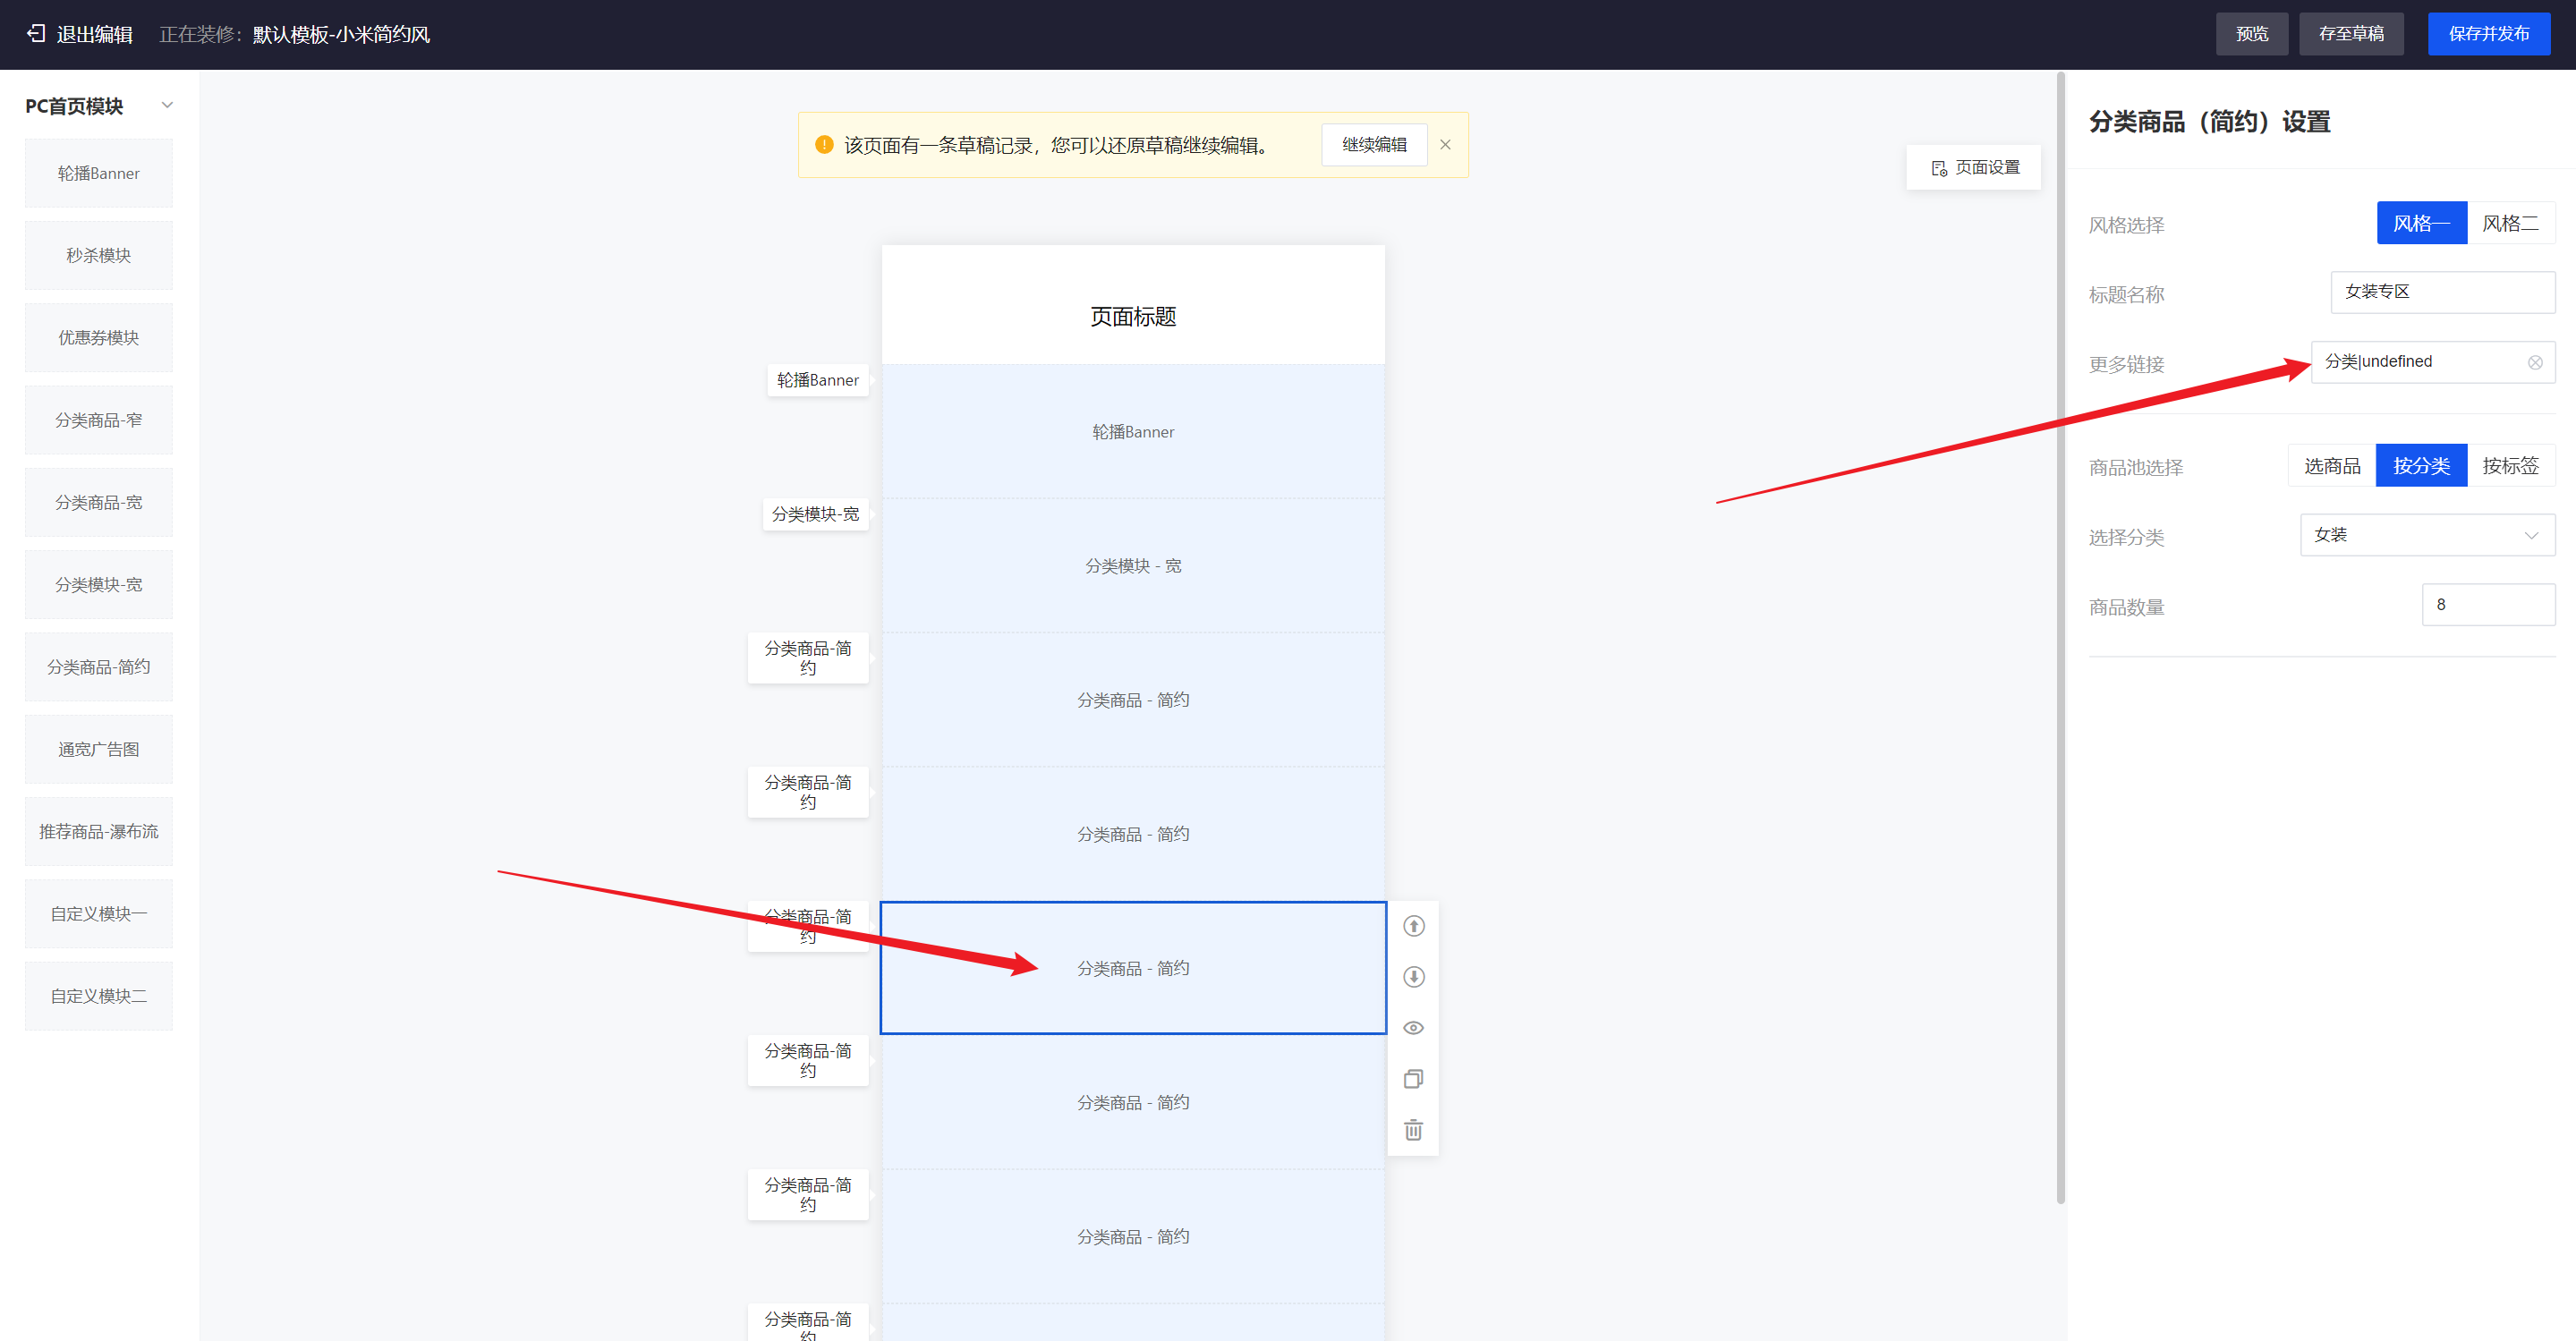Add 优惠券模块 from sidebar
The image size is (2576, 1341).
tap(99, 338)
